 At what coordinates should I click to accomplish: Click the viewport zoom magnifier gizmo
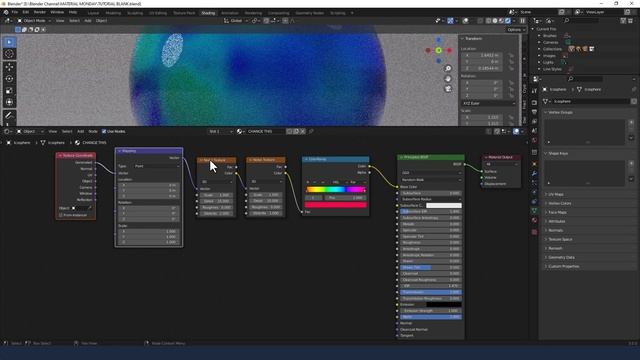tap(448, 69)
